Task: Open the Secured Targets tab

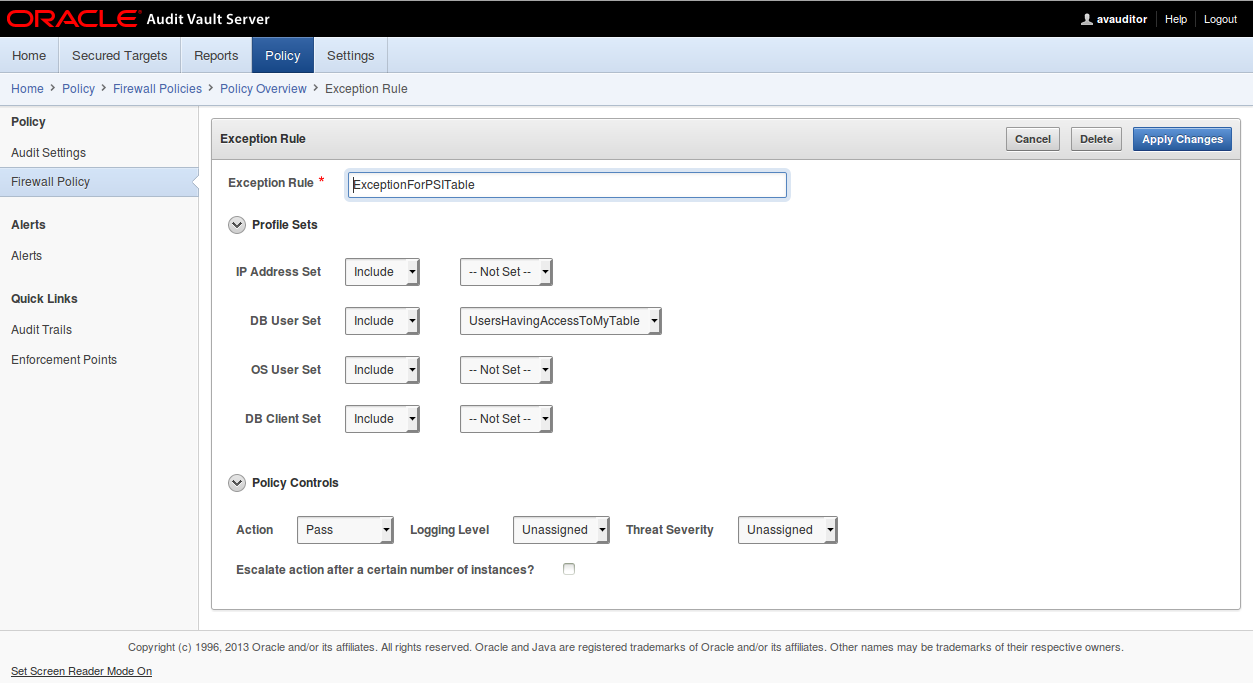Action: (120, 56)
